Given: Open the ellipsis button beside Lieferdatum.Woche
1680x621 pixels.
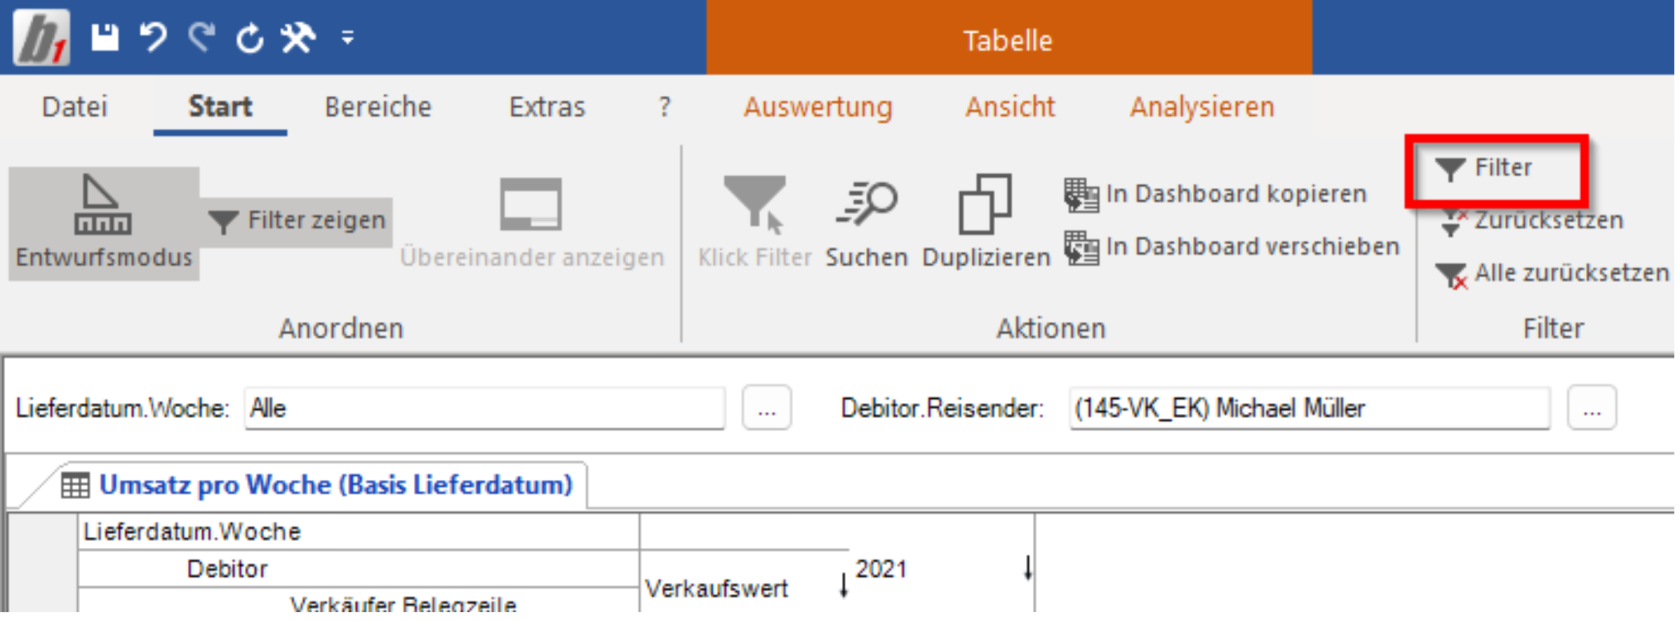Looking at the screenshot, I should [767, 408].
